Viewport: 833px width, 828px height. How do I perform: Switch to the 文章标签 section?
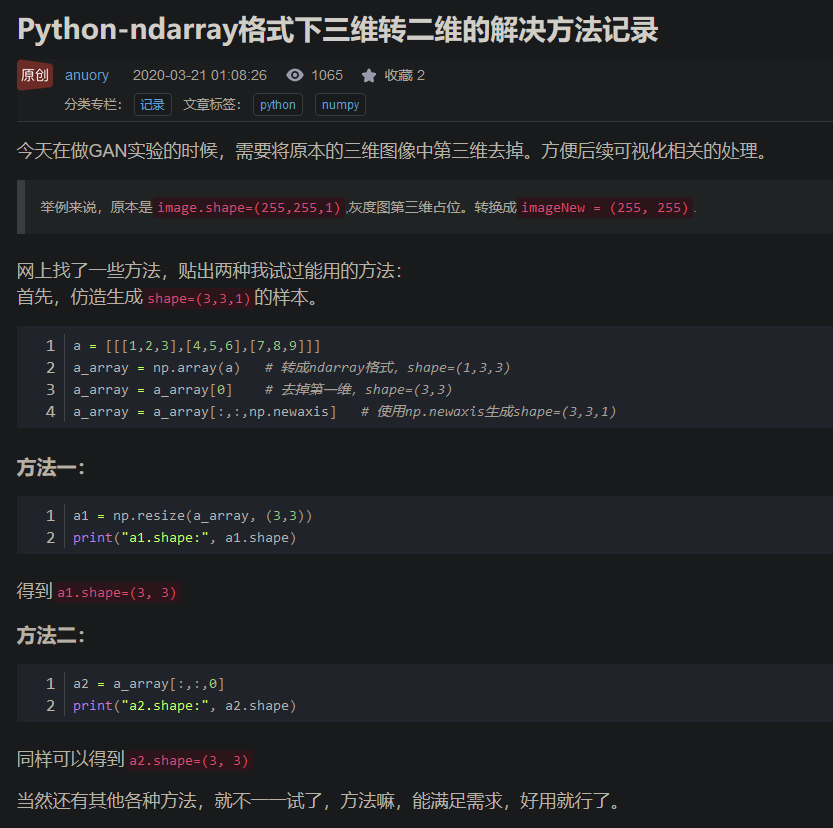coord(211,104)
